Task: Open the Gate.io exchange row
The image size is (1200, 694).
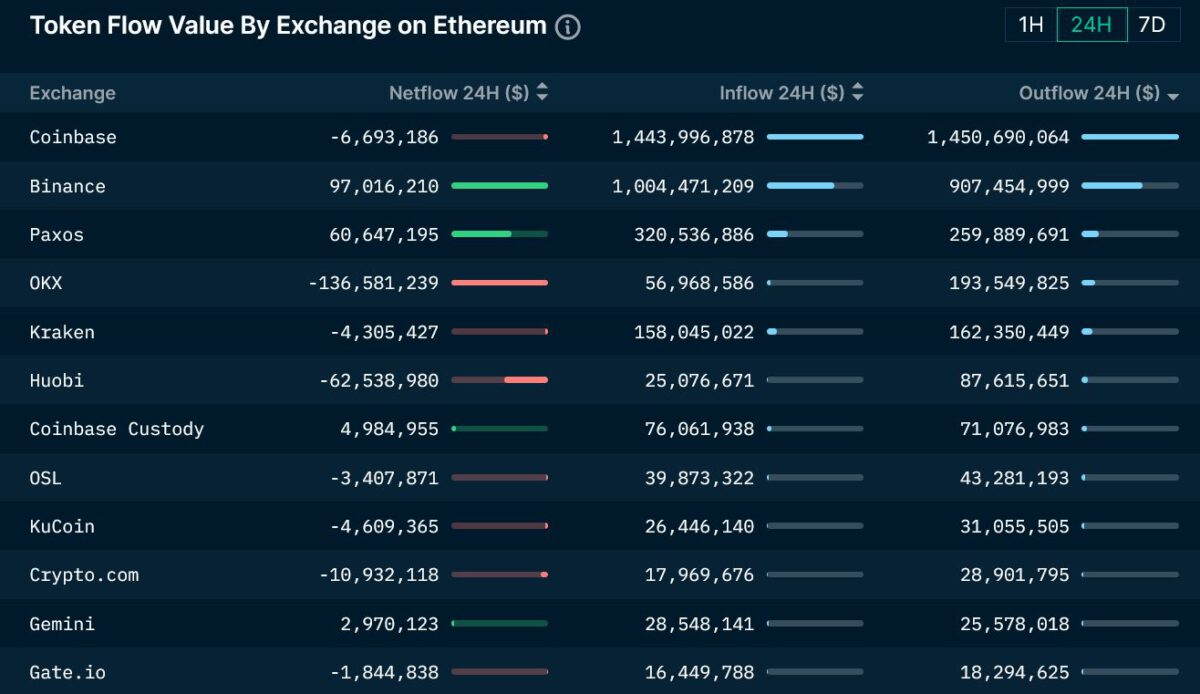Action: point(67,672)
